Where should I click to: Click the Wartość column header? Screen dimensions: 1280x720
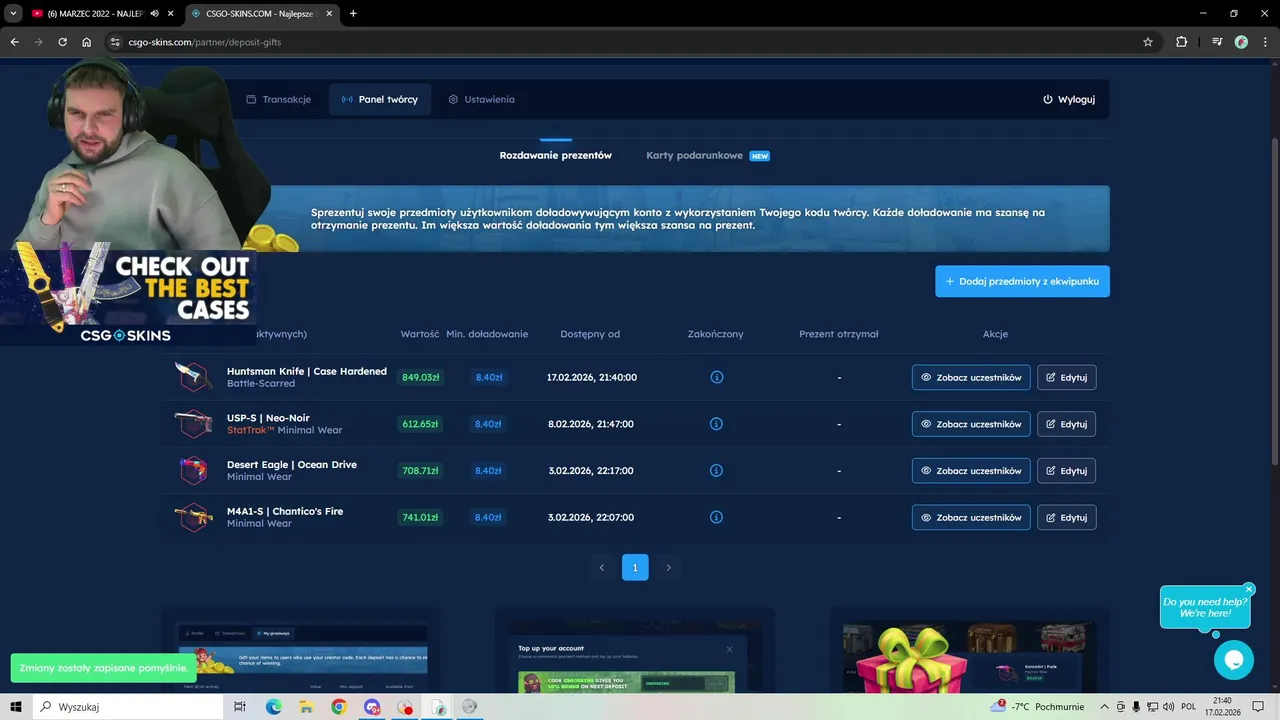(420, 334)
